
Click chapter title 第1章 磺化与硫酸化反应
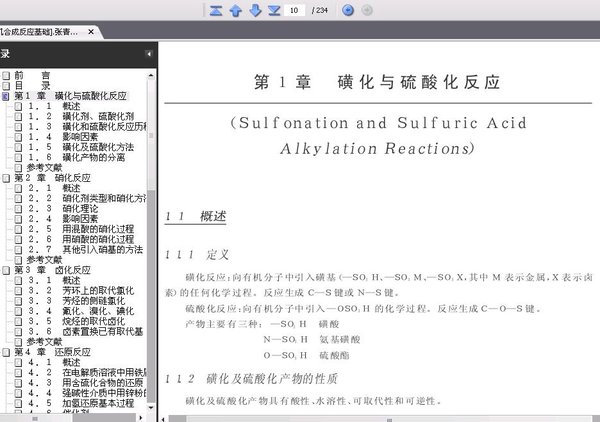377,82
